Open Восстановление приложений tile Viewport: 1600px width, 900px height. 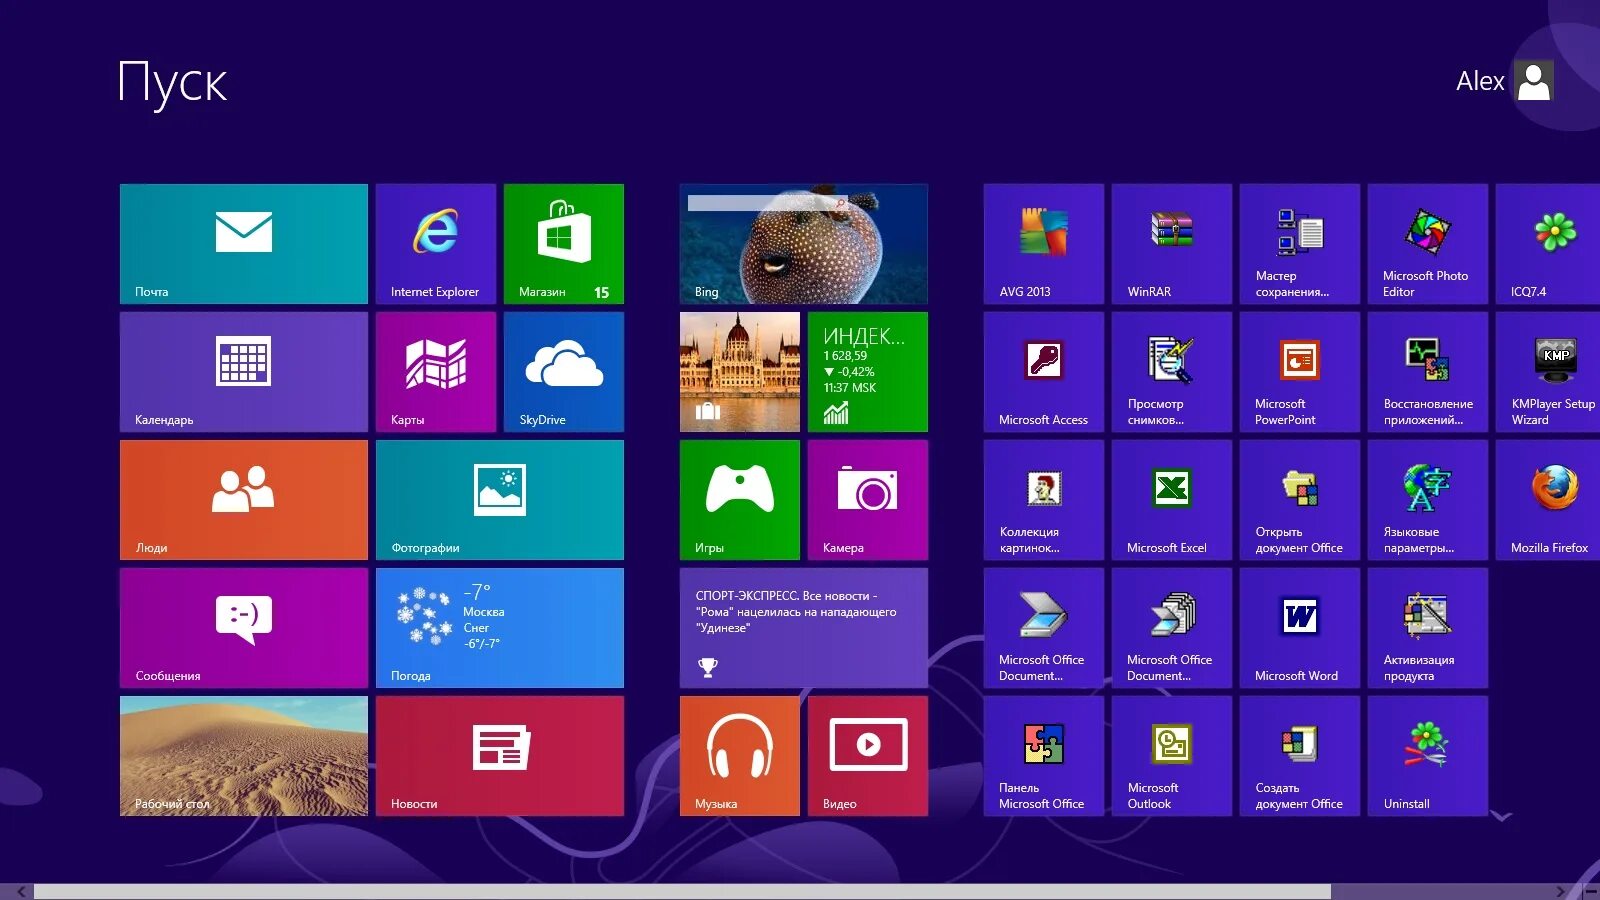pos(1428,372)
